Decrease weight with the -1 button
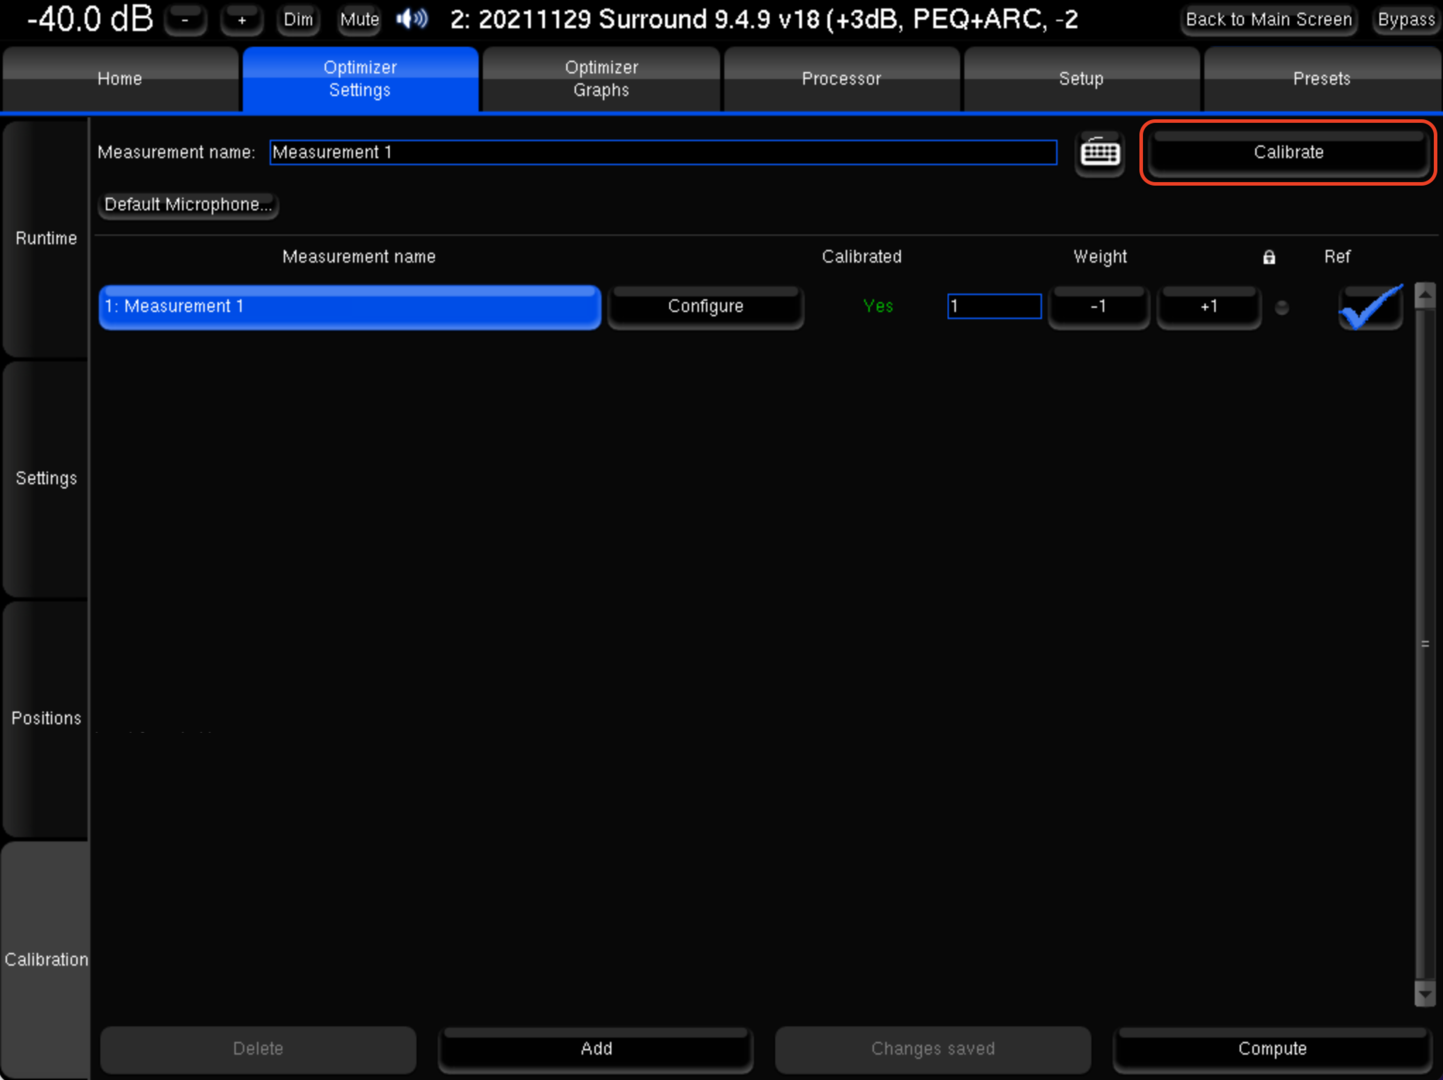The height and width of the screenshot is (1080, 1443). click(1098, 306)
